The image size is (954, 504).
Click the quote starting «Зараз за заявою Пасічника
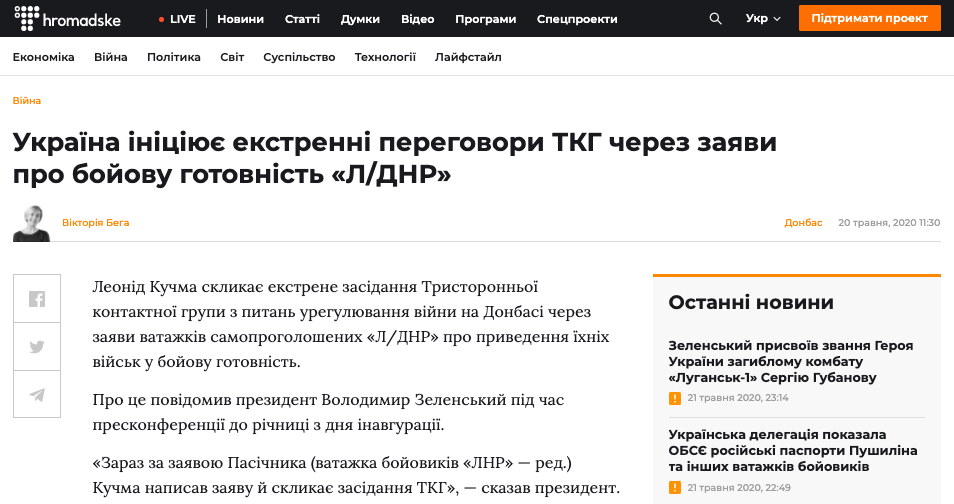pyautogui.click(x=356, y=475)
